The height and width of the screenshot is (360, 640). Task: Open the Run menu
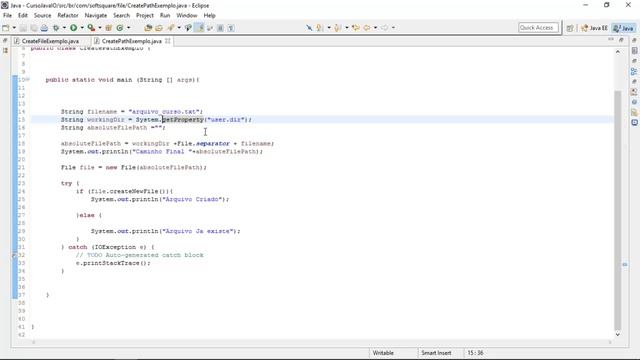tap(165, 16)
